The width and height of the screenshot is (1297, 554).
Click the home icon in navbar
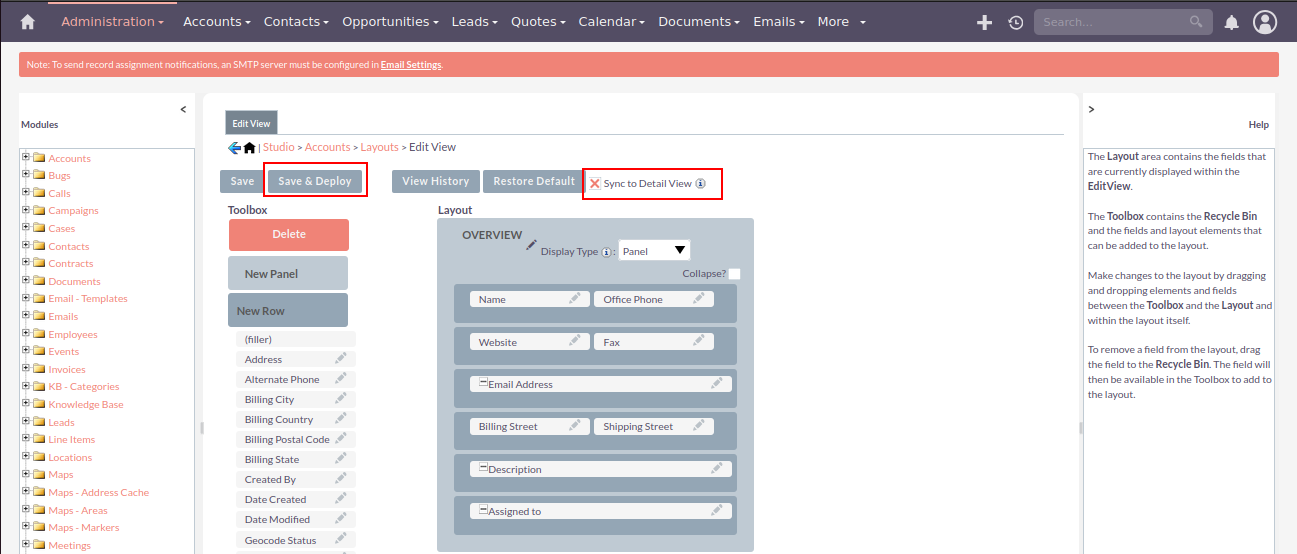pyautogui.click(x=27, y=22)
